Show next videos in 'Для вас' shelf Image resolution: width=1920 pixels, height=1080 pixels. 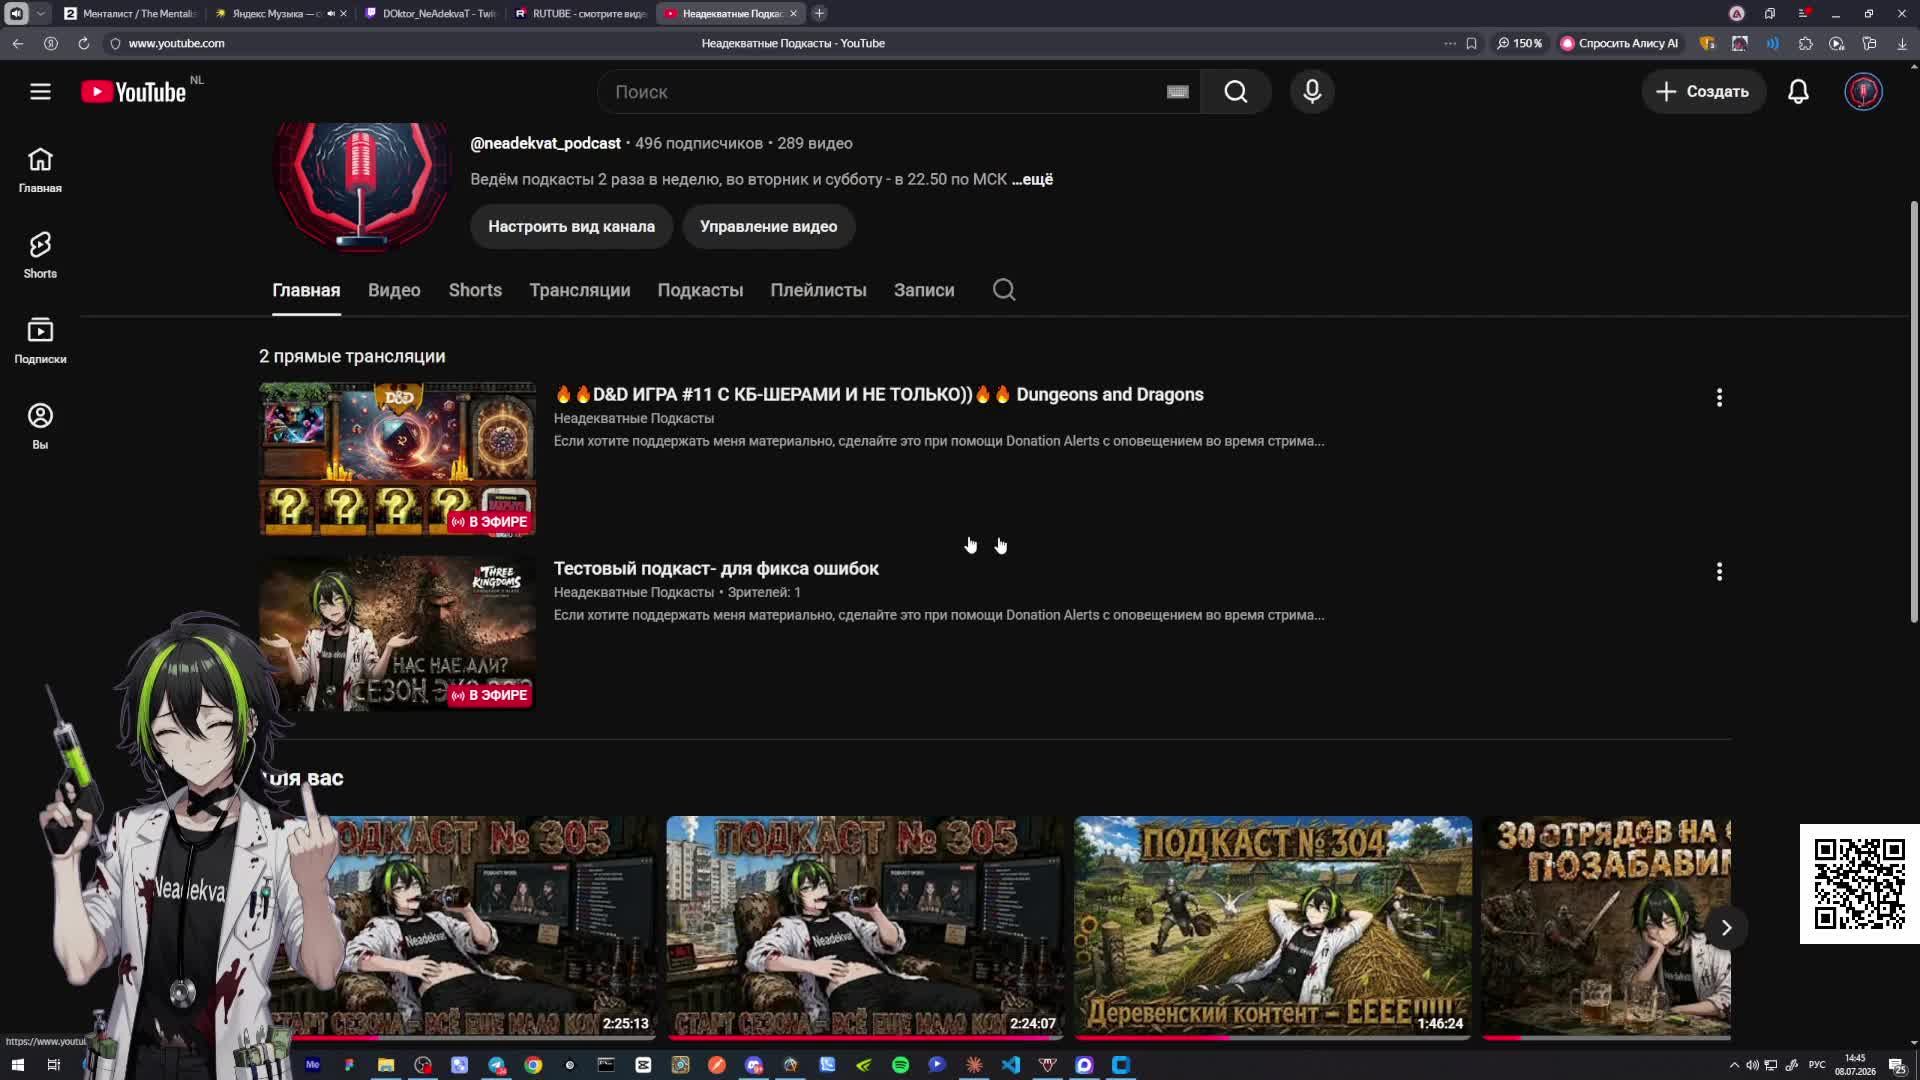[x=1726, y=928]
